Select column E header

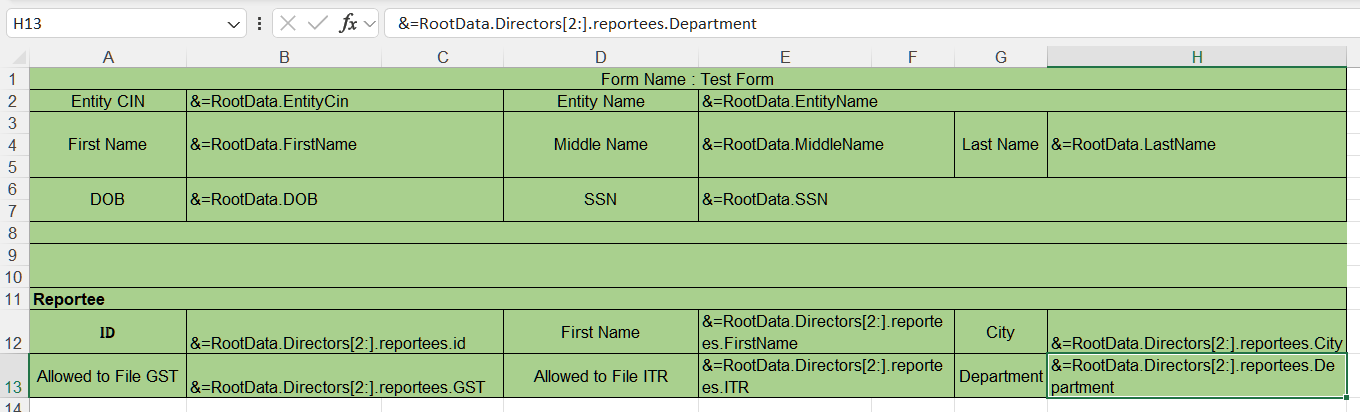pos(785,58)
